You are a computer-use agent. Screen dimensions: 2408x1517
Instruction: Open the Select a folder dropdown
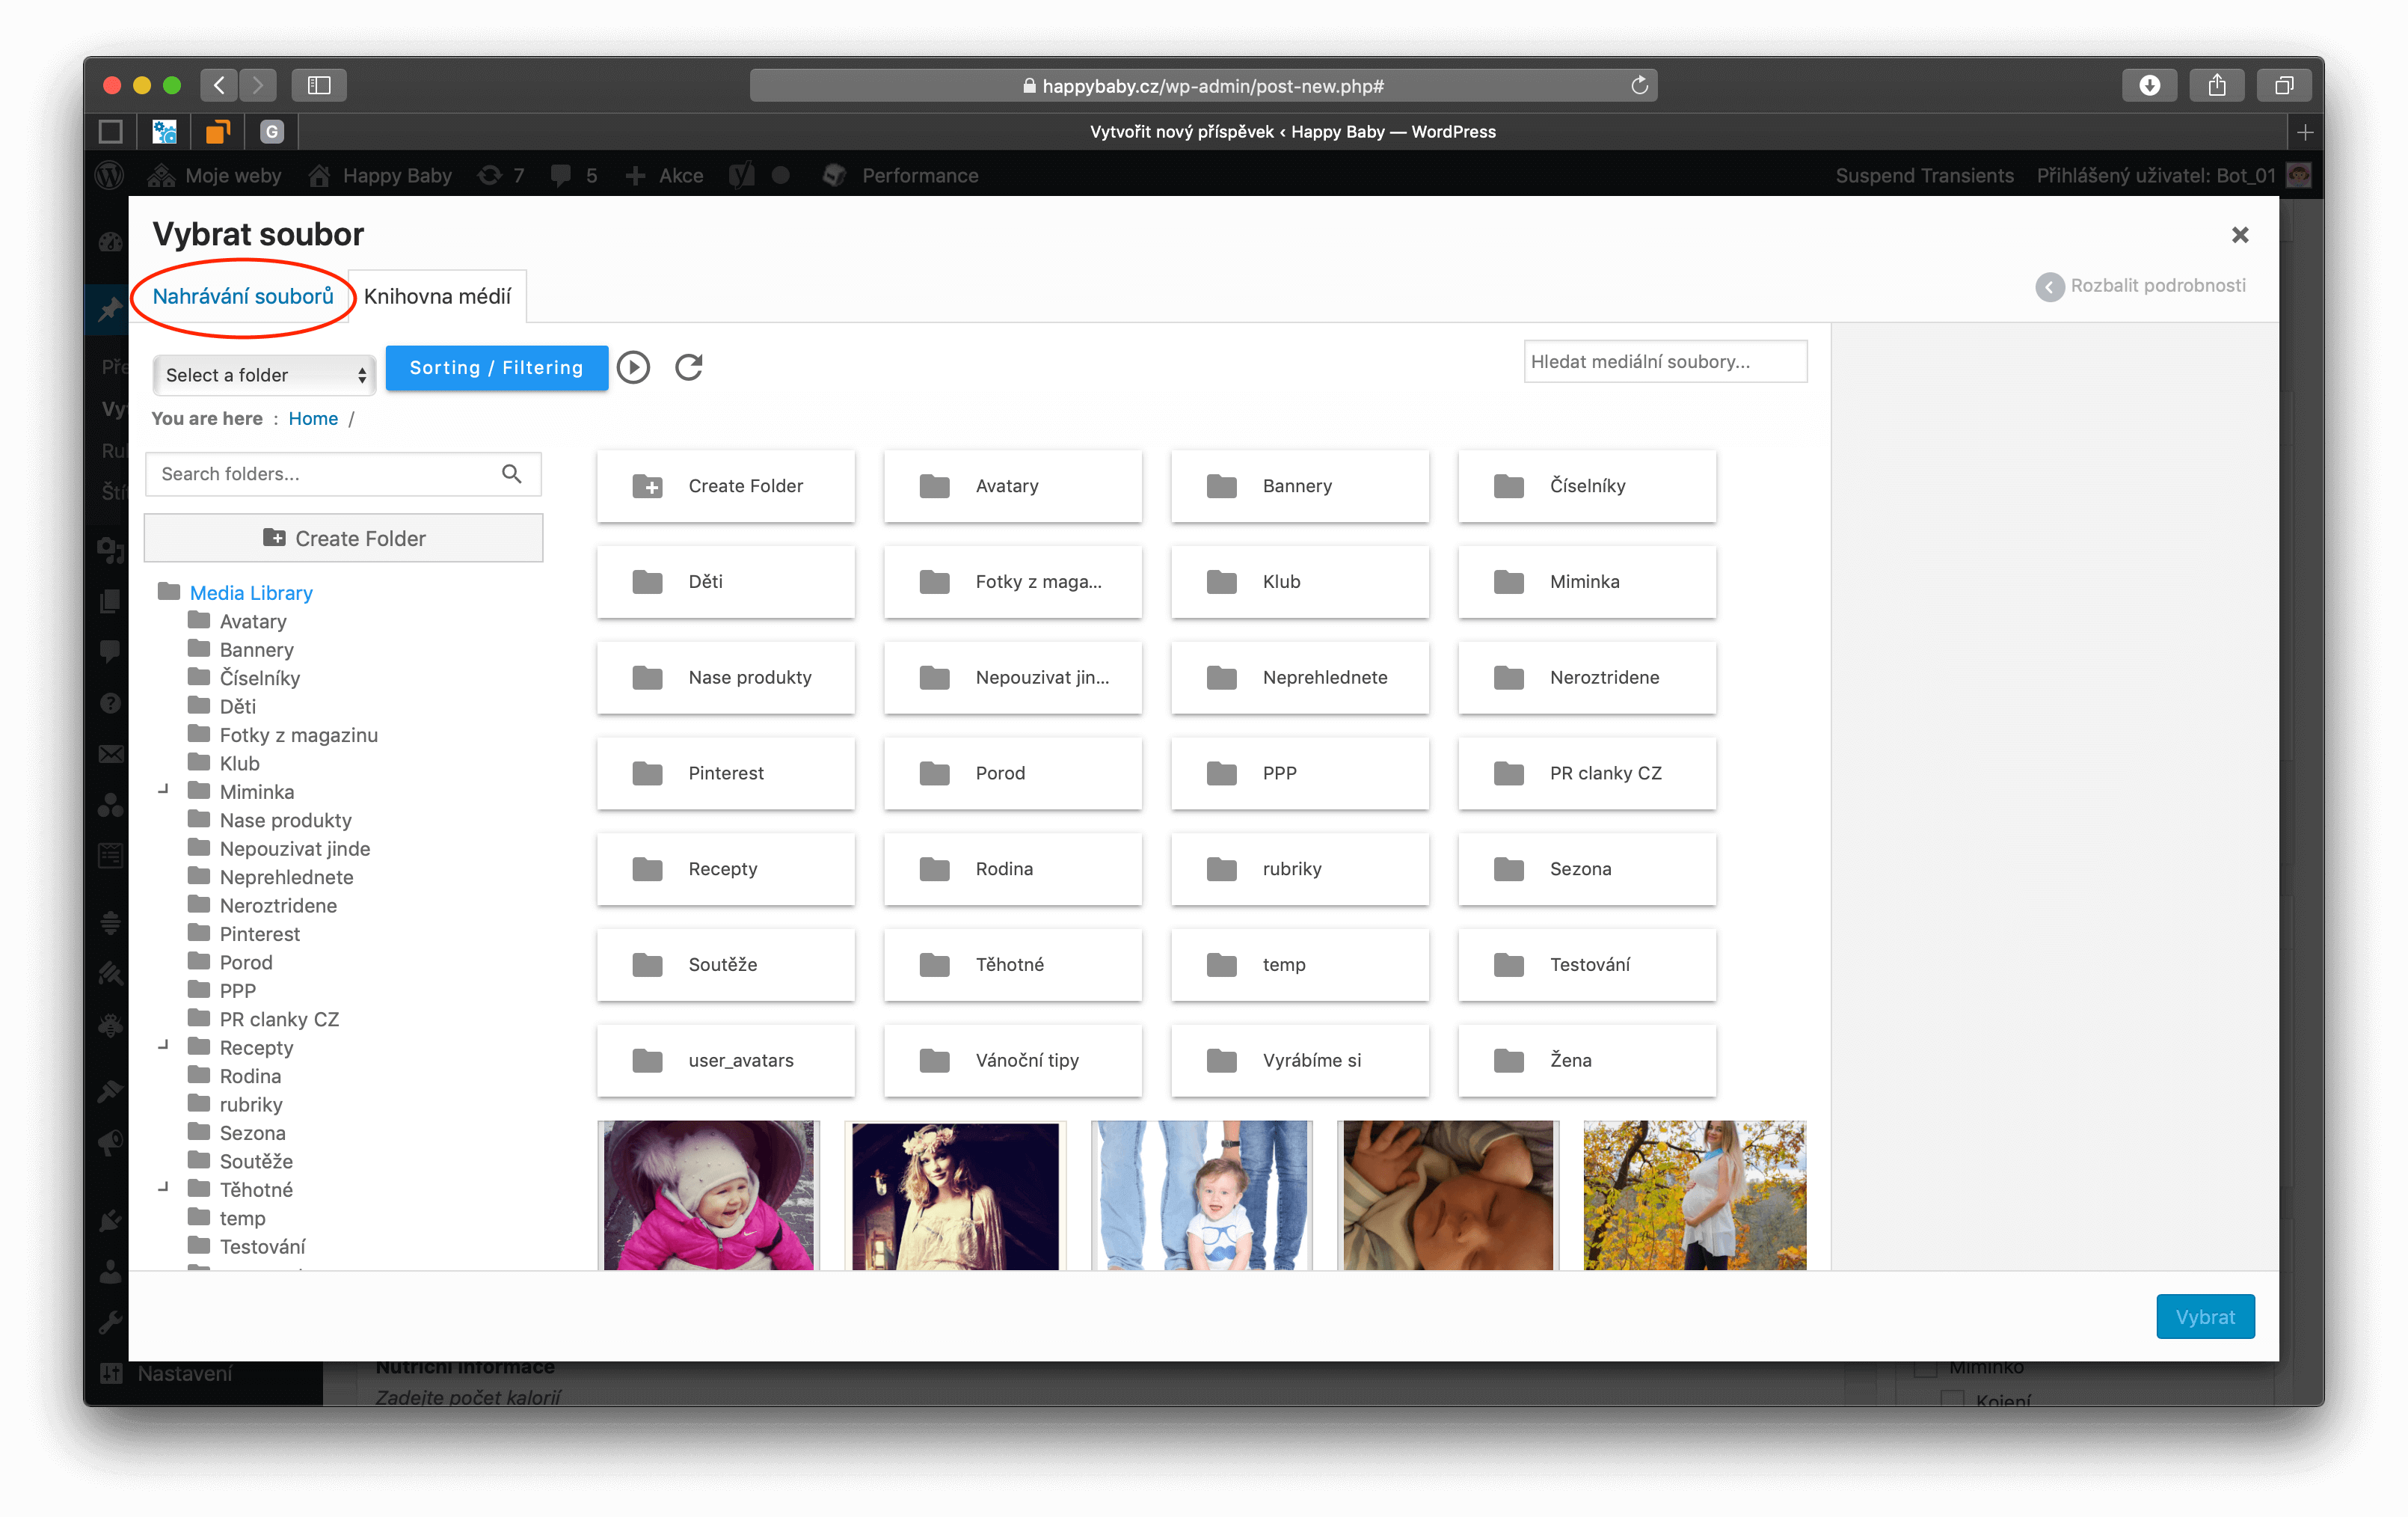coord(264,375)
